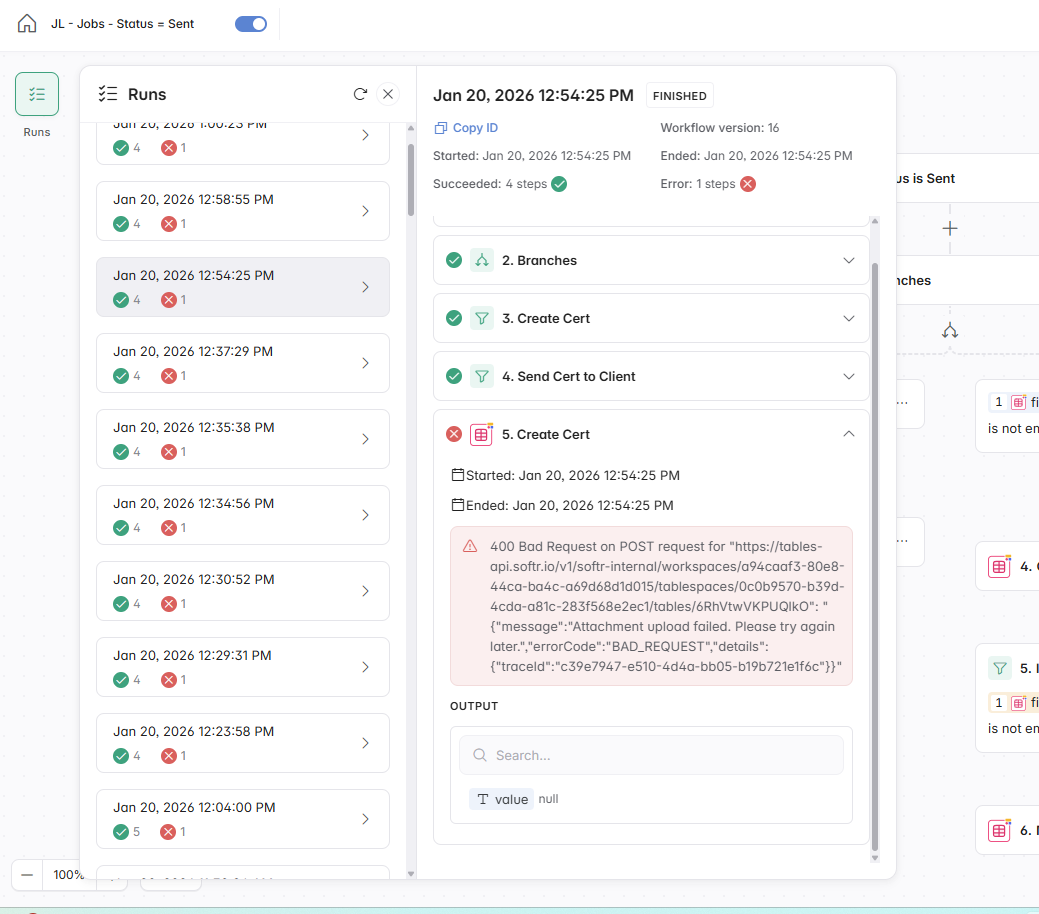The image size is (1039, 914).
Task: Click the runs list scrollbar
Action: coord(410,180)
